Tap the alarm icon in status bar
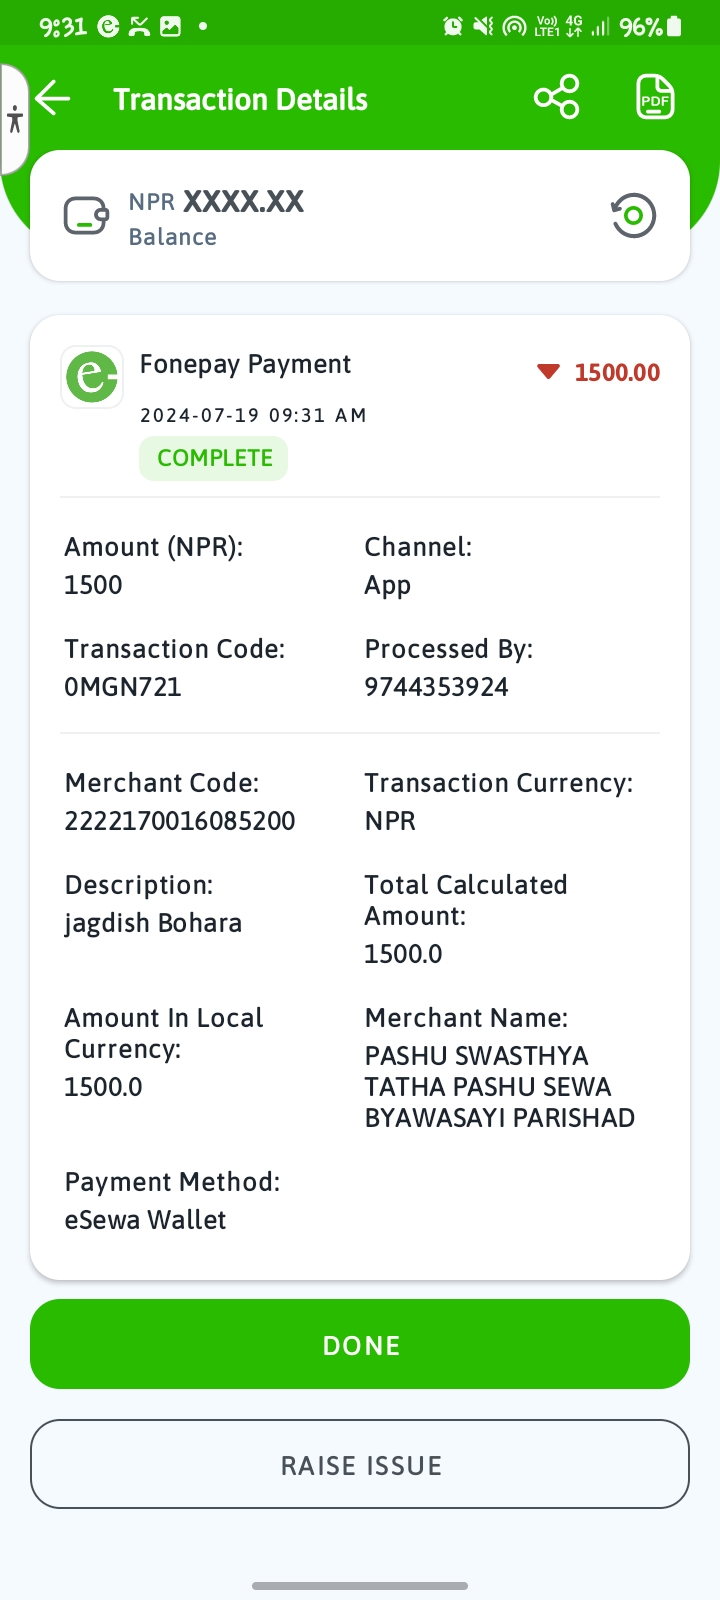The image size is (720, 1600). [453, 27]
